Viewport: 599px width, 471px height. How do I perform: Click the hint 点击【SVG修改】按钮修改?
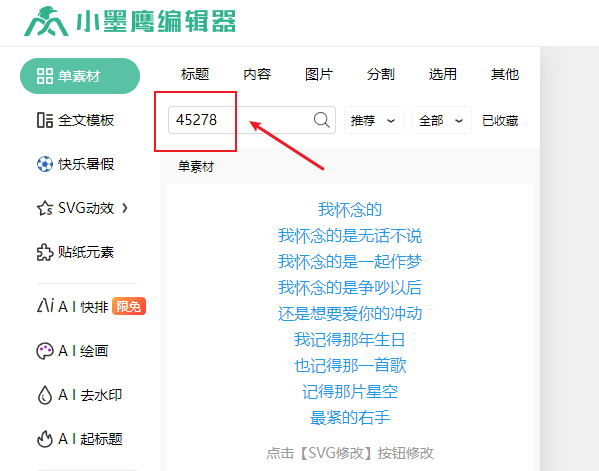(x=350, y=453)
